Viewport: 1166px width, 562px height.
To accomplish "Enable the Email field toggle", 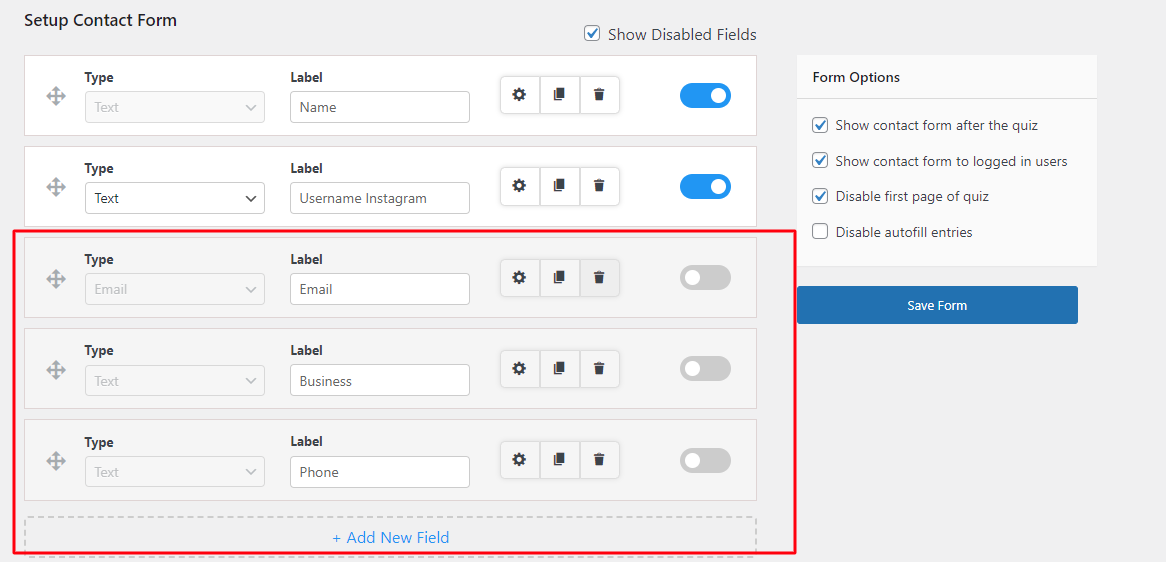I will pos(705,278).
